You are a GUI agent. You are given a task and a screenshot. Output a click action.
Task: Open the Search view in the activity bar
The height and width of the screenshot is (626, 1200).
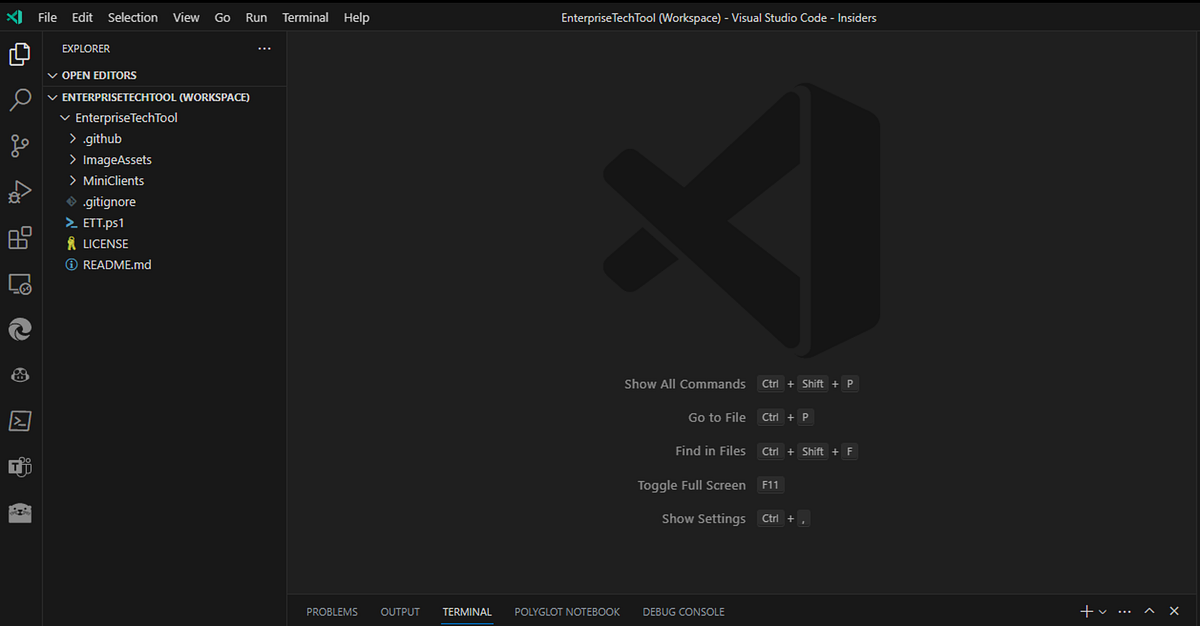tap(20, 100)
